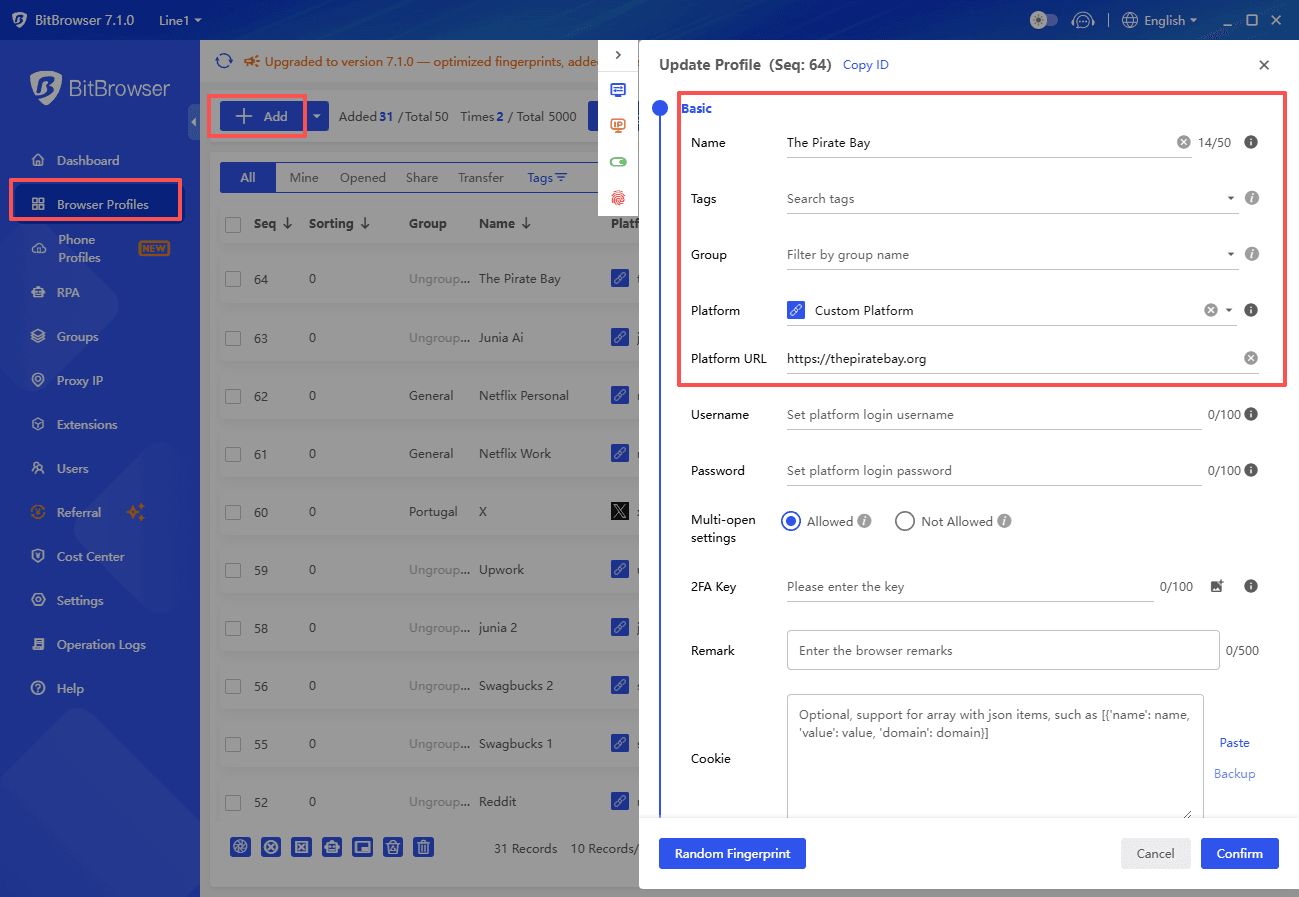Screen dimensions: 1299x897
Task: Clear the Name field with X icon
Action: (1184, 143)
